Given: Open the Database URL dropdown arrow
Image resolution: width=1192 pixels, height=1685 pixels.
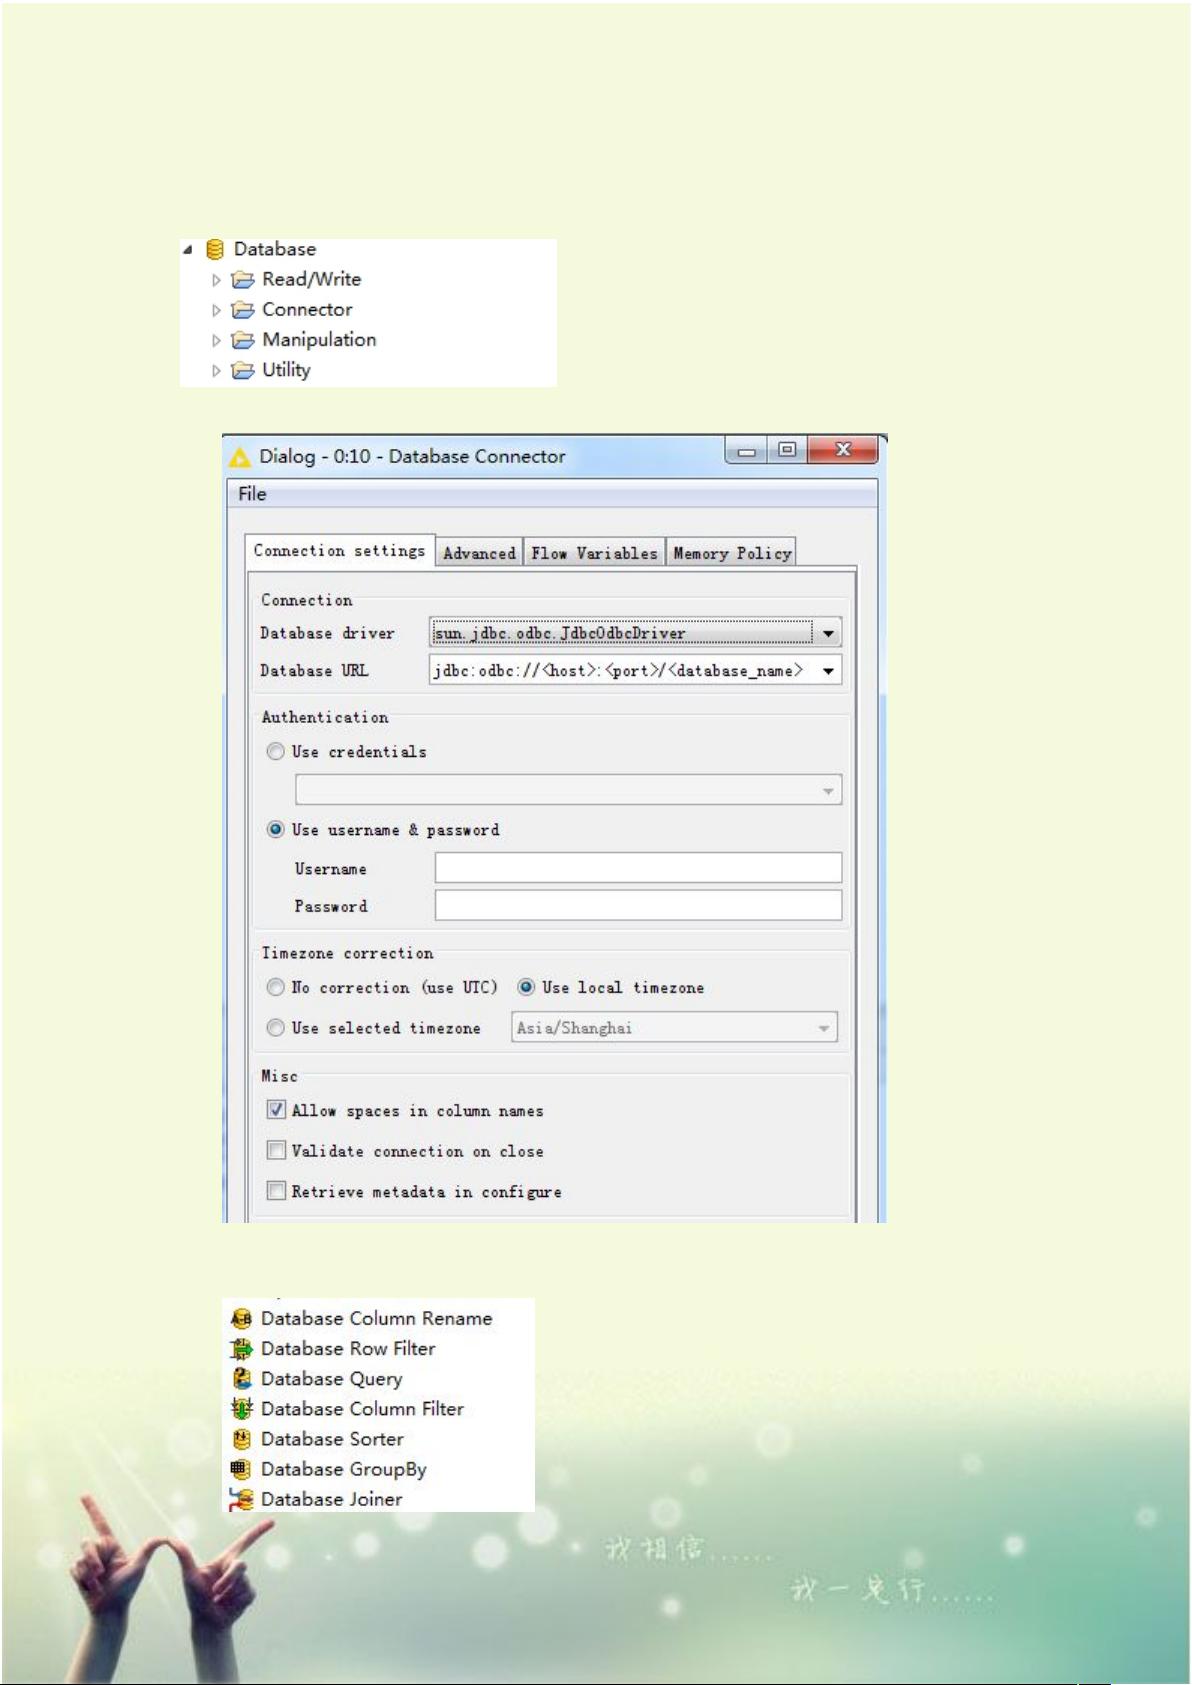Looking at the screenshot, I should tap(828, 671).
